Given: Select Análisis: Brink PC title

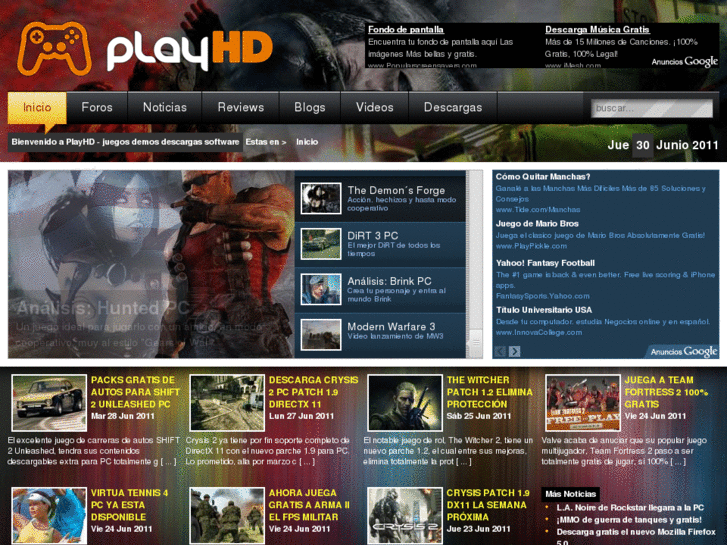Looking at the screenshot, I should point(389,281).
